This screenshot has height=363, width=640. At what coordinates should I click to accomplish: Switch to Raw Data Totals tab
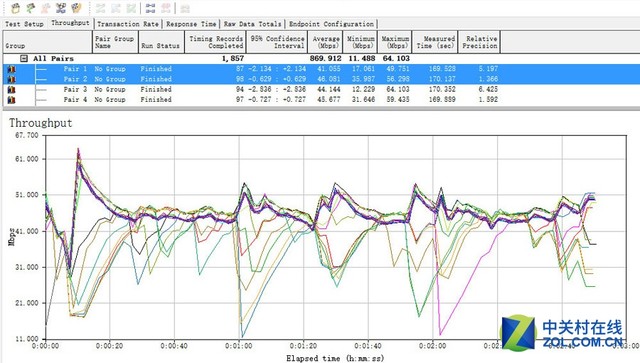click(252, 24)
